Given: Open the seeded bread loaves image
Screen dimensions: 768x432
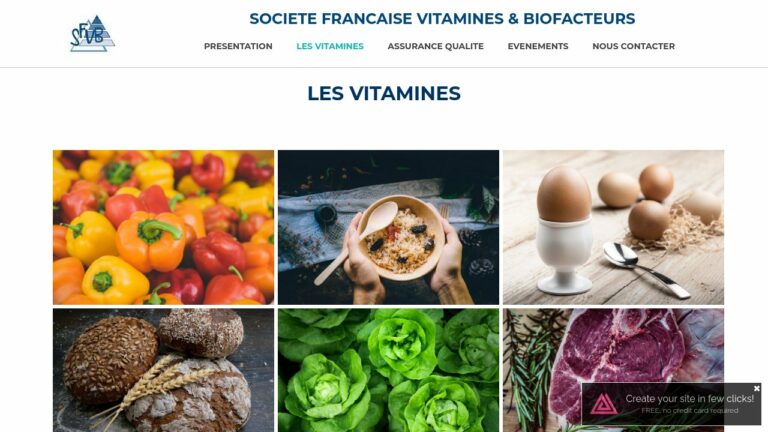Looking at the screenshot, I should click(x=164, y=370).
